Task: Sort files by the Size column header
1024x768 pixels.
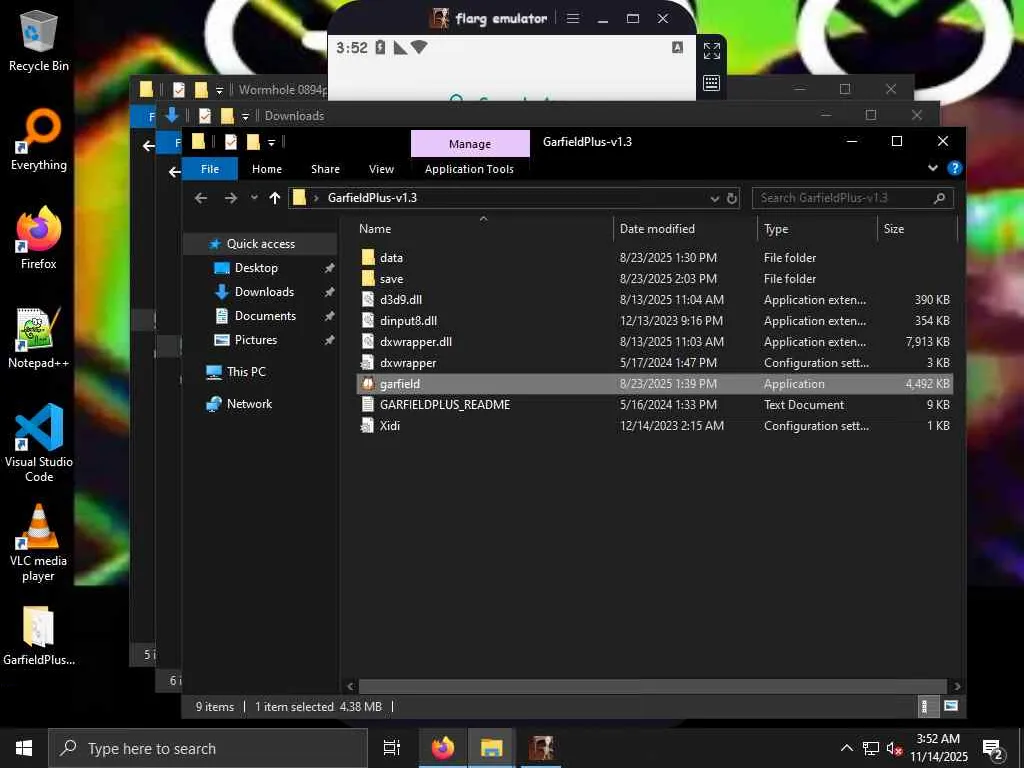Action: pos(918,229)
